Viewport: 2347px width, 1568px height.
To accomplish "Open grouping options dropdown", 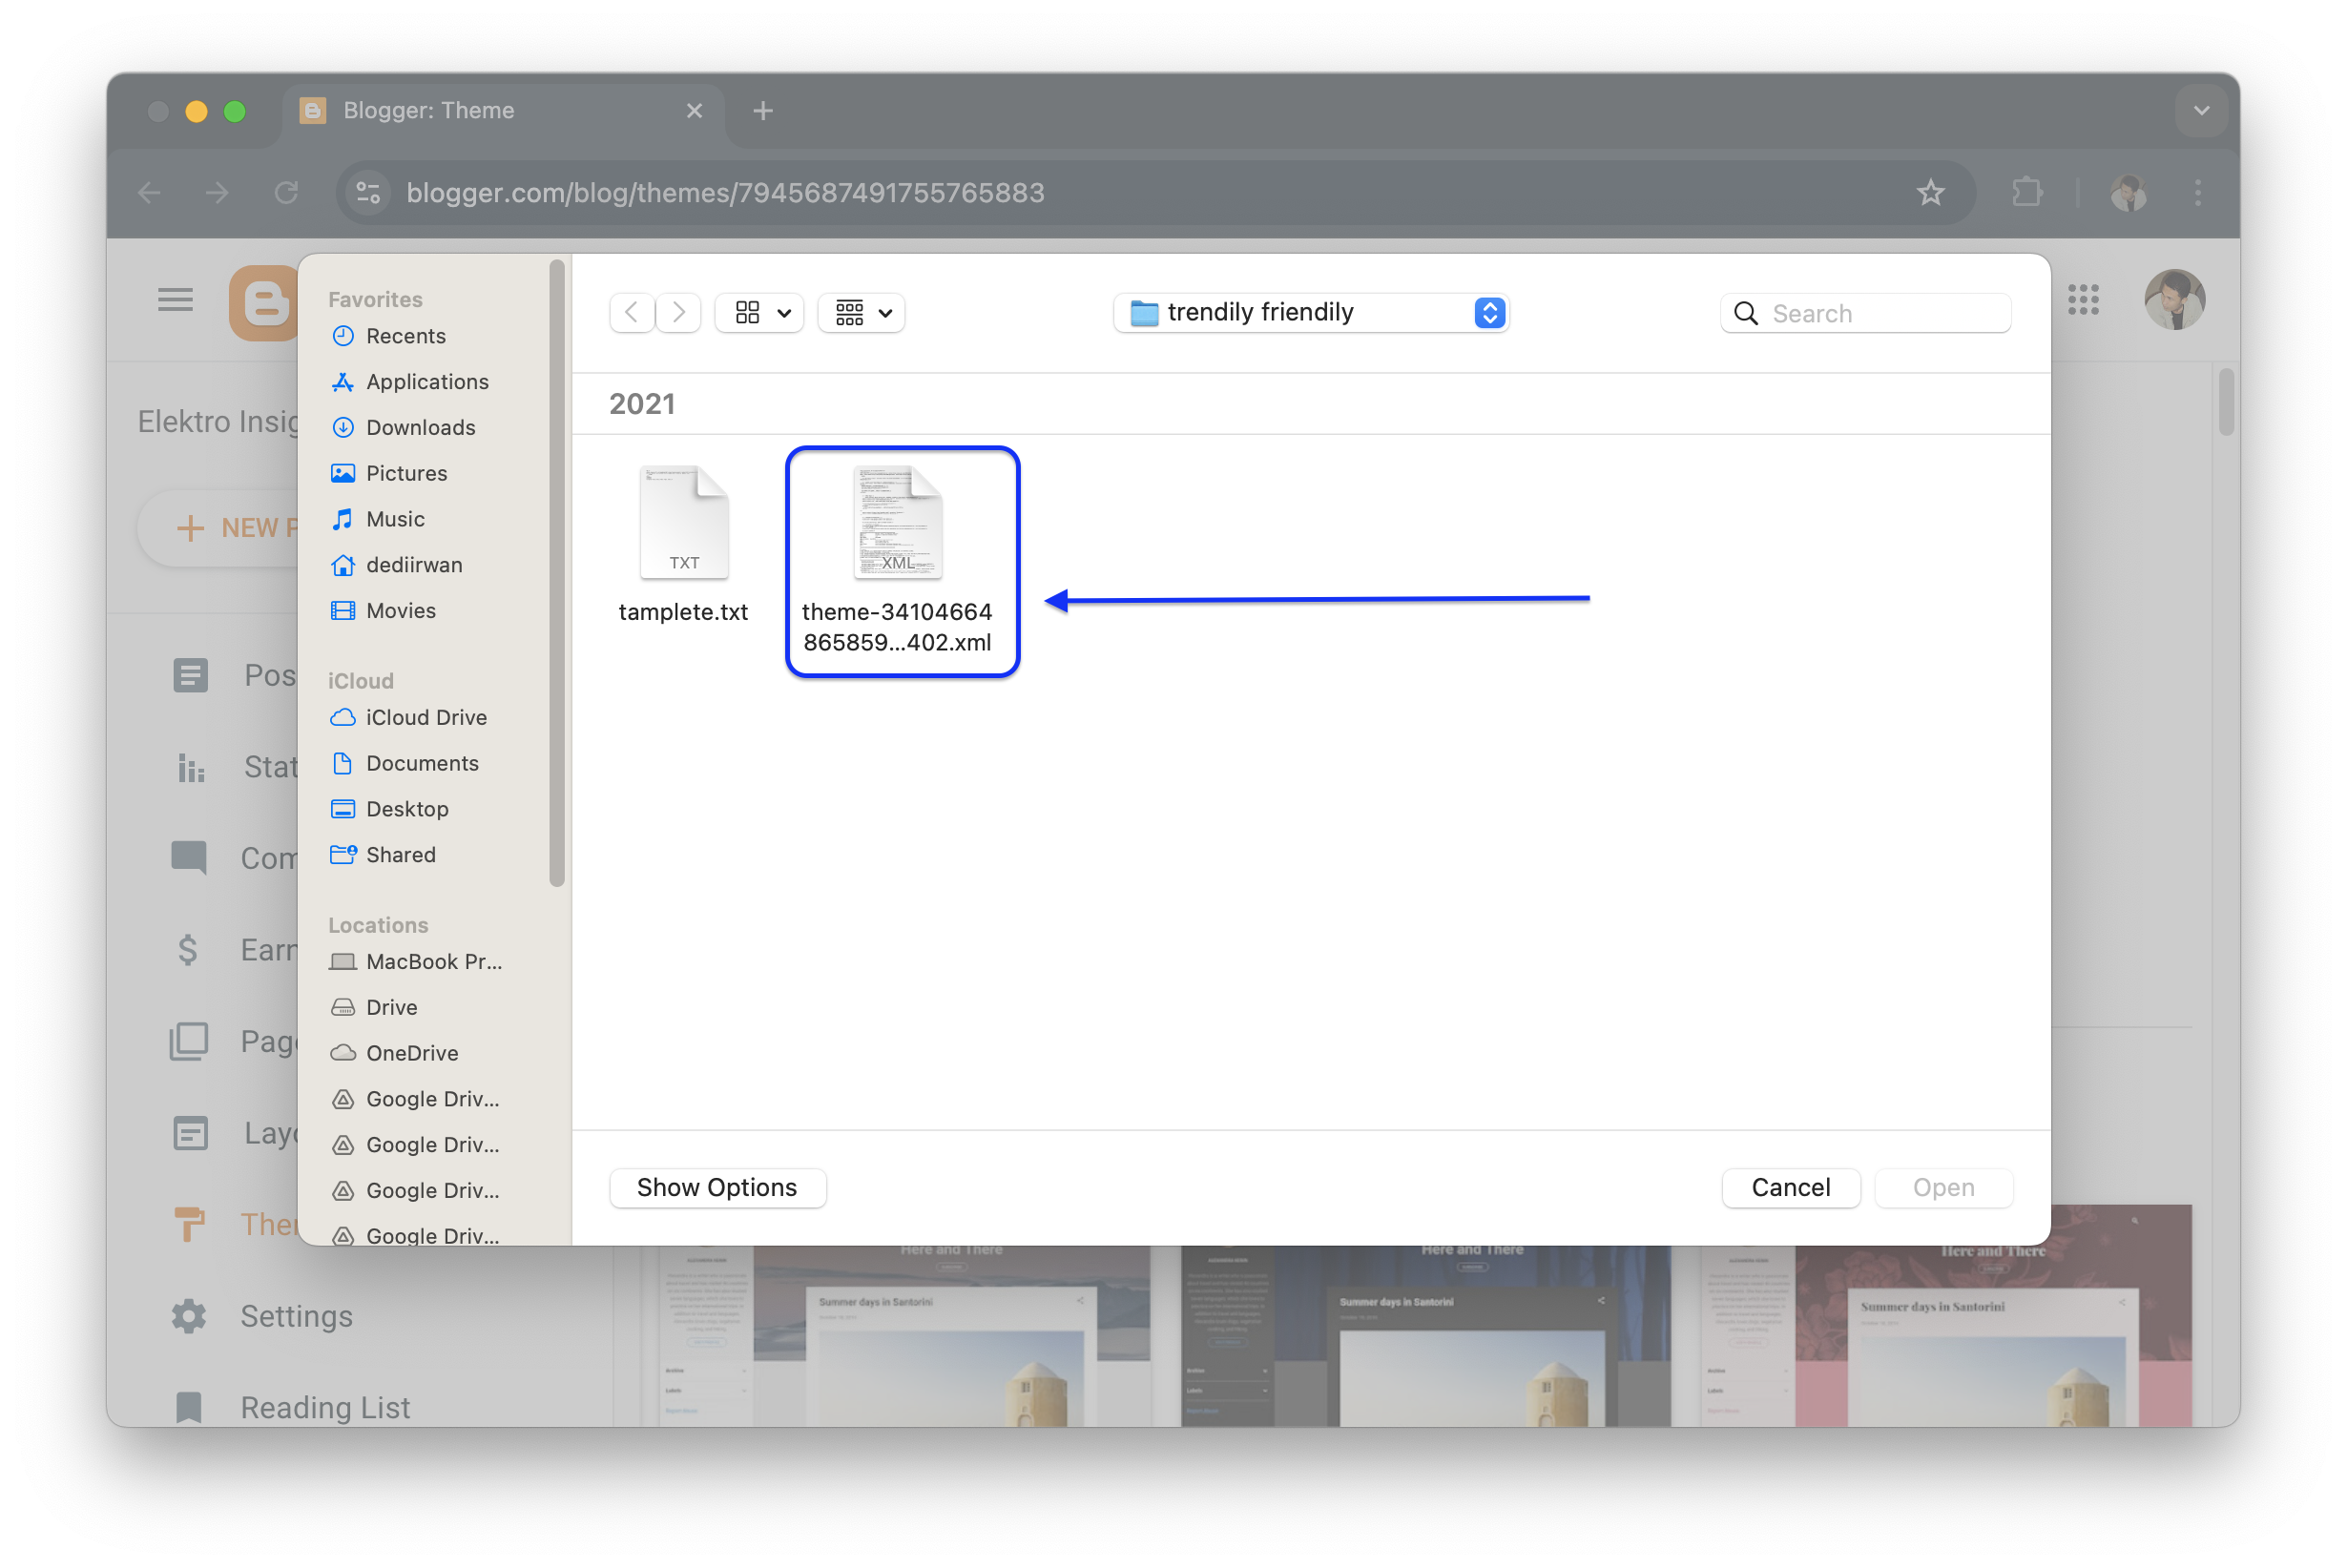I will point(862,313).
